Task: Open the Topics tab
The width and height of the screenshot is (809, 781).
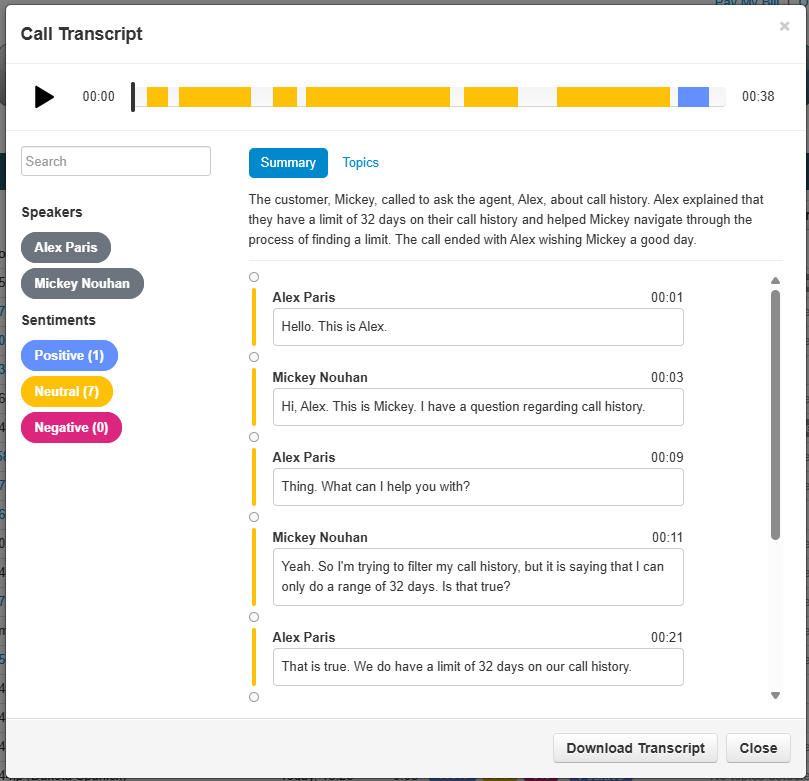Action: pos(361,162)
